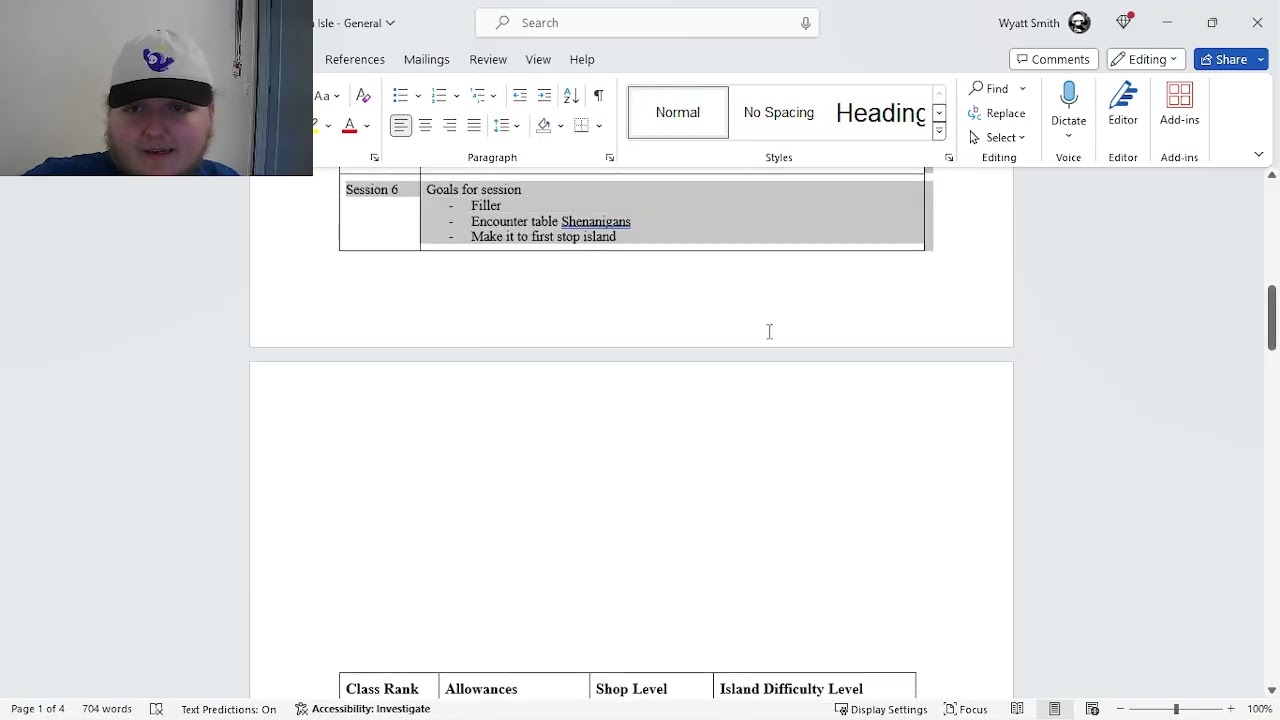Align paragraph text to the right
This screenshot has width=1280, height=720.
450,125
